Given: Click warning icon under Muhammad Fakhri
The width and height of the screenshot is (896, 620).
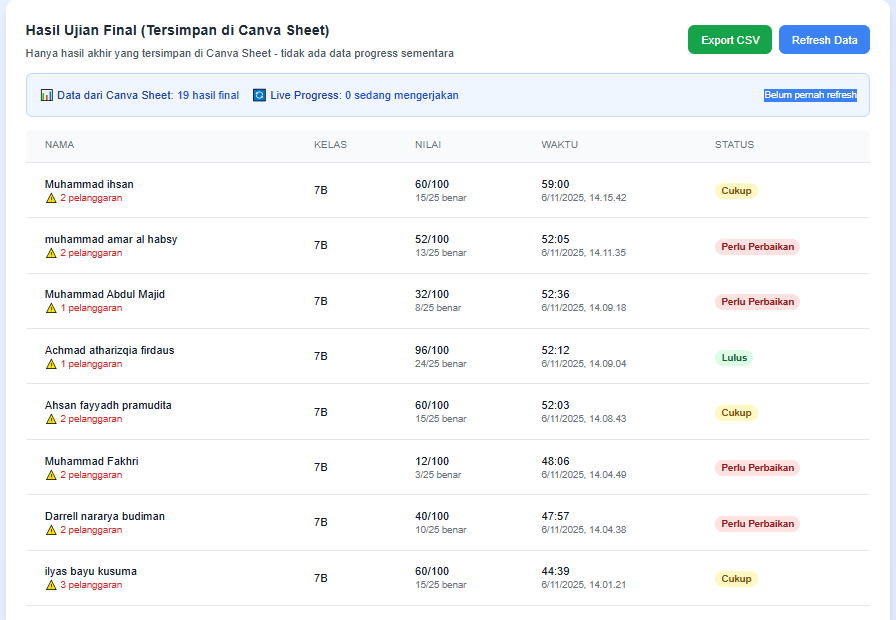Looking at the screenshot, I should [51, 475].
